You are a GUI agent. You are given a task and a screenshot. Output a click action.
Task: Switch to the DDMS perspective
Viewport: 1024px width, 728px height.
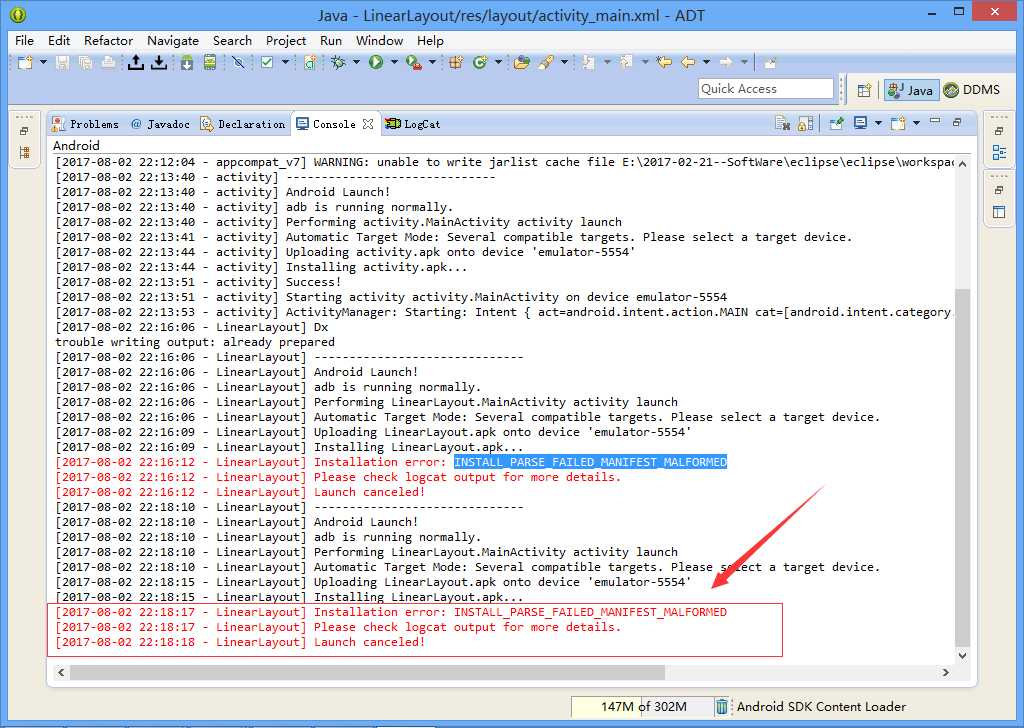972,90
